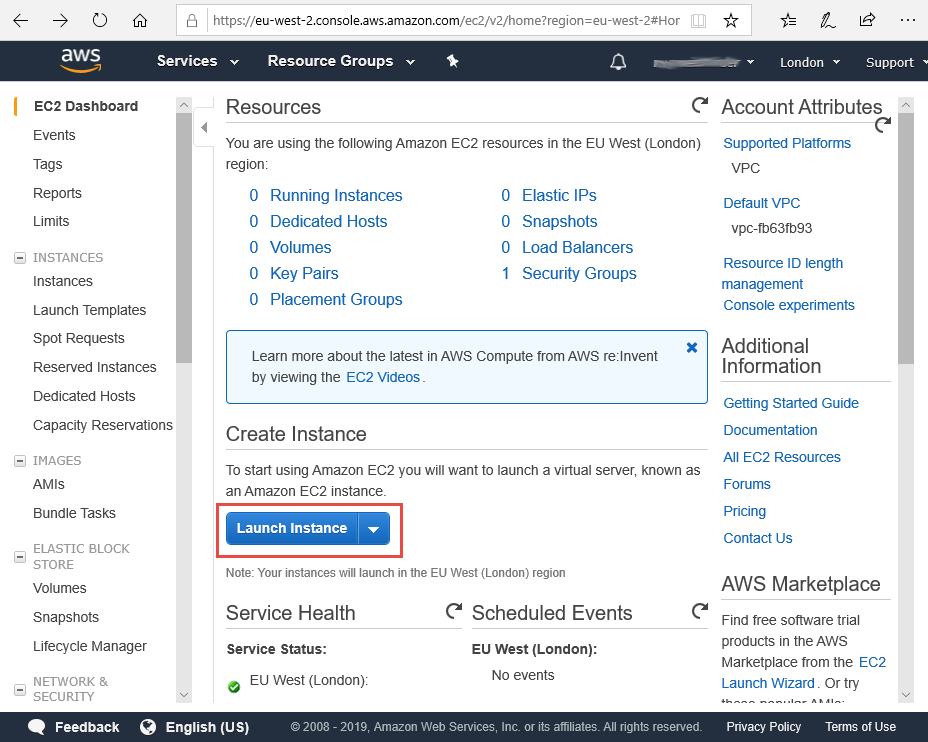Share this page from the browser
Screen dimensions: 928x742
coord(867,21)
